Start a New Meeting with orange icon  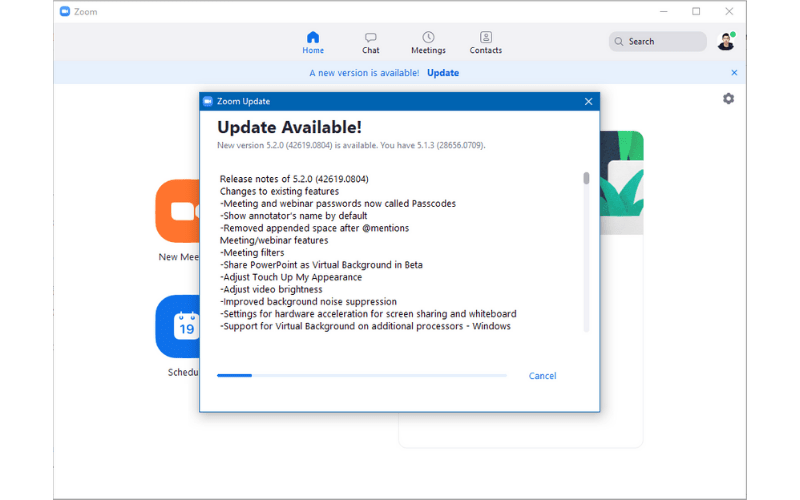[x=178, y=211]
